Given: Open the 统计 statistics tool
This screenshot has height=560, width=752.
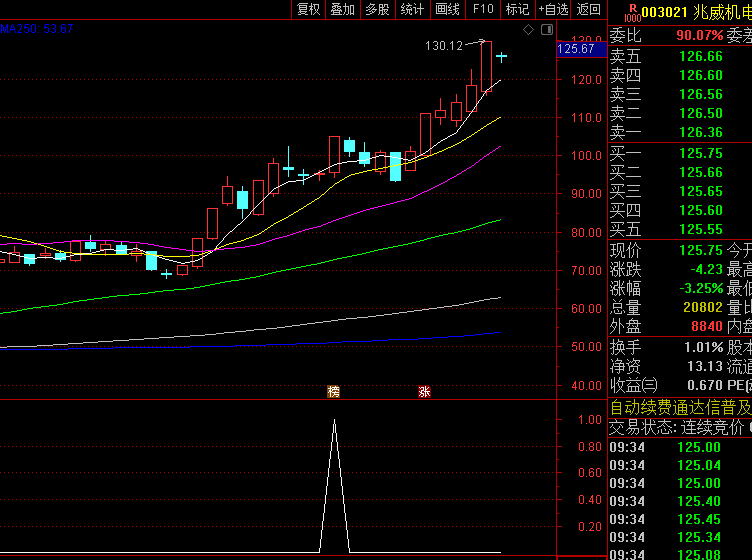Looking at the screenshot, I should pyautogui.click(x=412, y=9).
